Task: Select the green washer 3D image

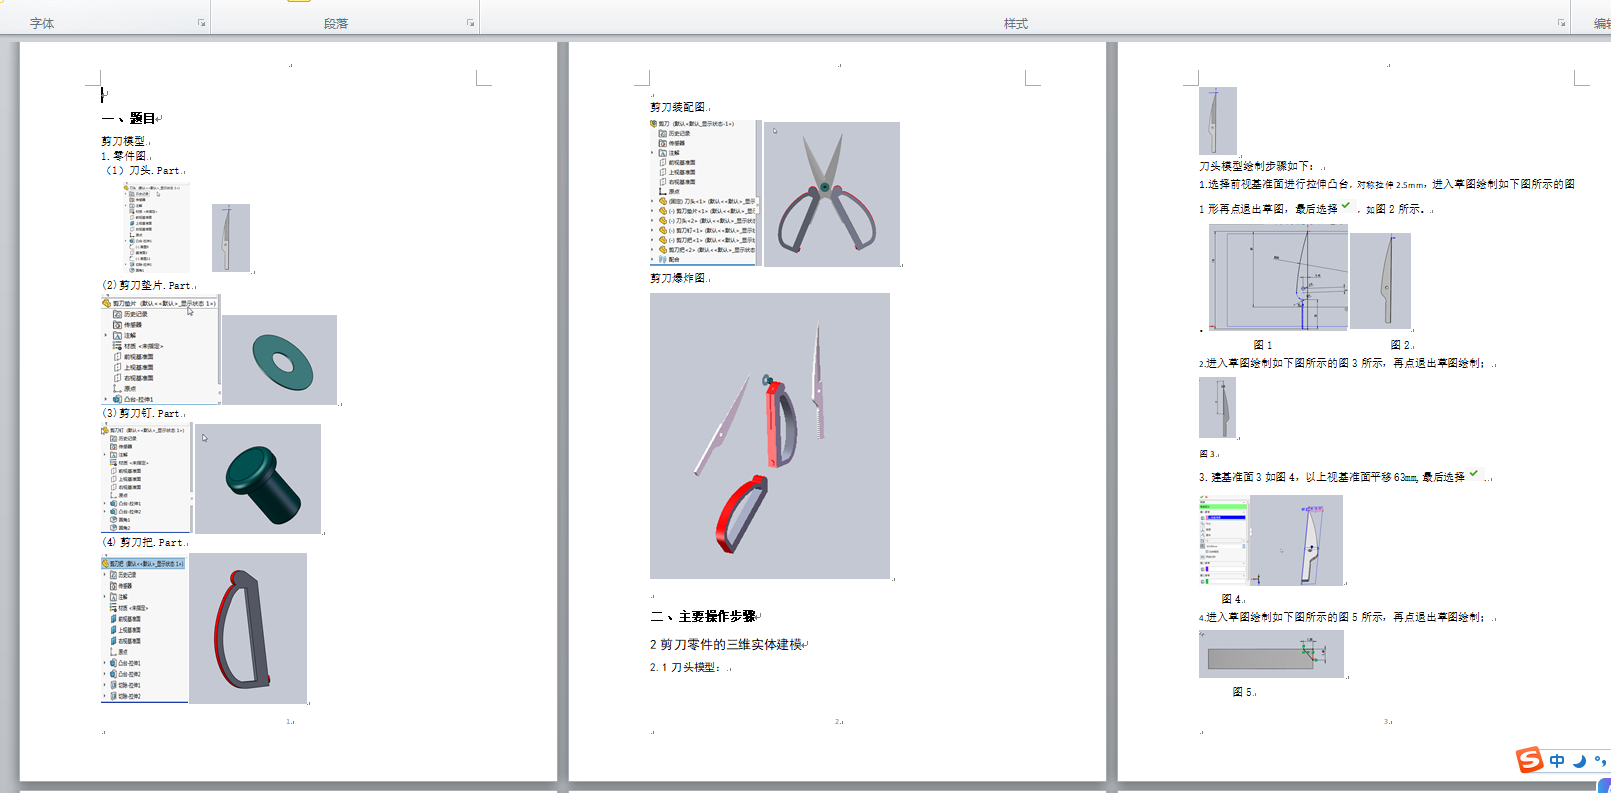Action: 279,360
